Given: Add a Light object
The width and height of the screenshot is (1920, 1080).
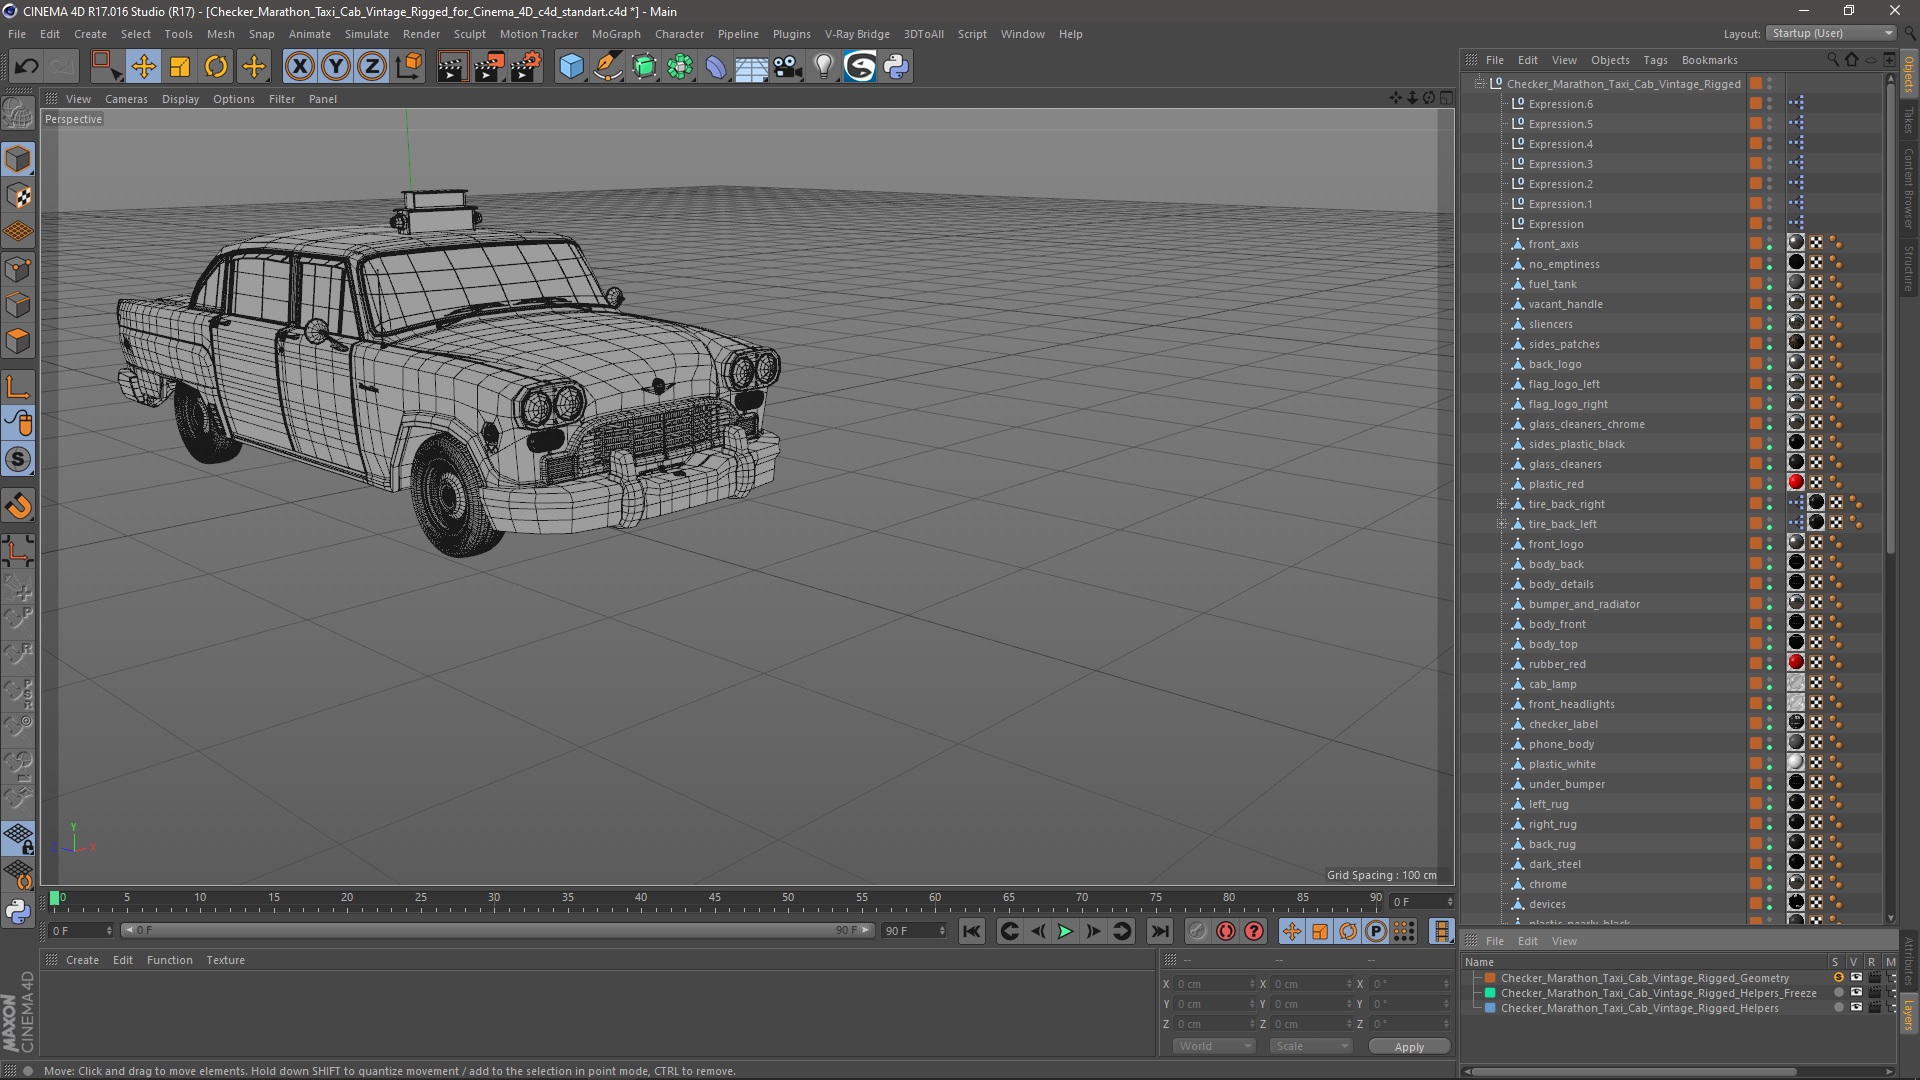Looking at the screenshot, I should point(823,67).
